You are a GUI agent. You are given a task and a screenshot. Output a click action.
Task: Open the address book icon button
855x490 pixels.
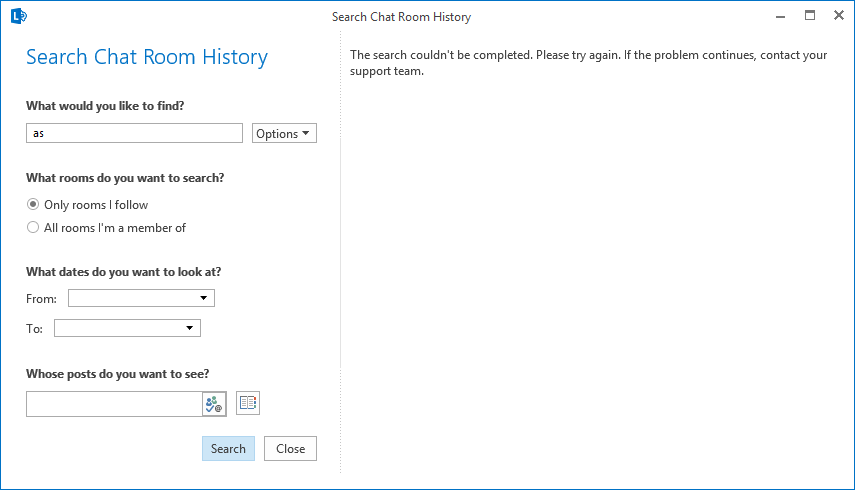pyautogui.click(x=248, y=403)
